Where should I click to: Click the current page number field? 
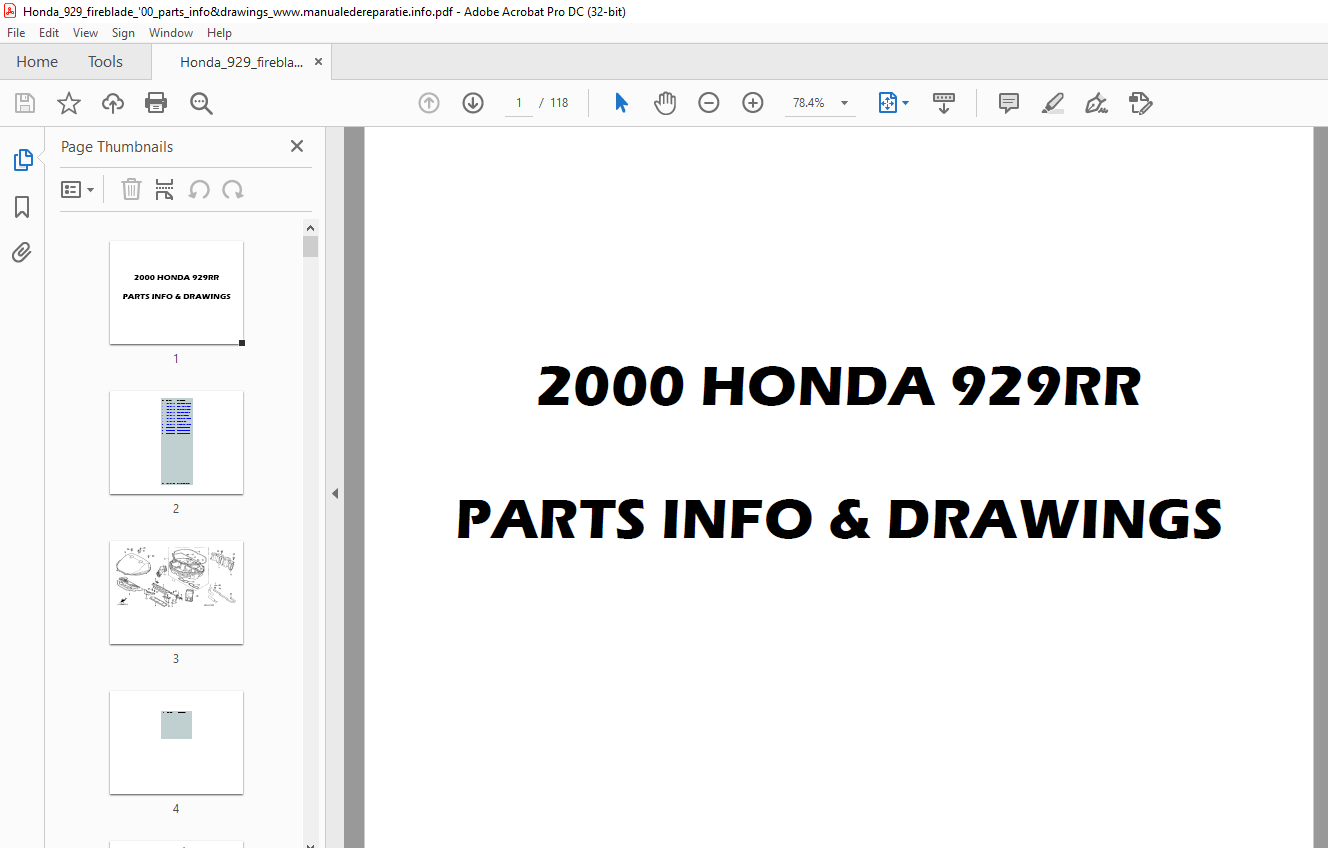point(519,103)
